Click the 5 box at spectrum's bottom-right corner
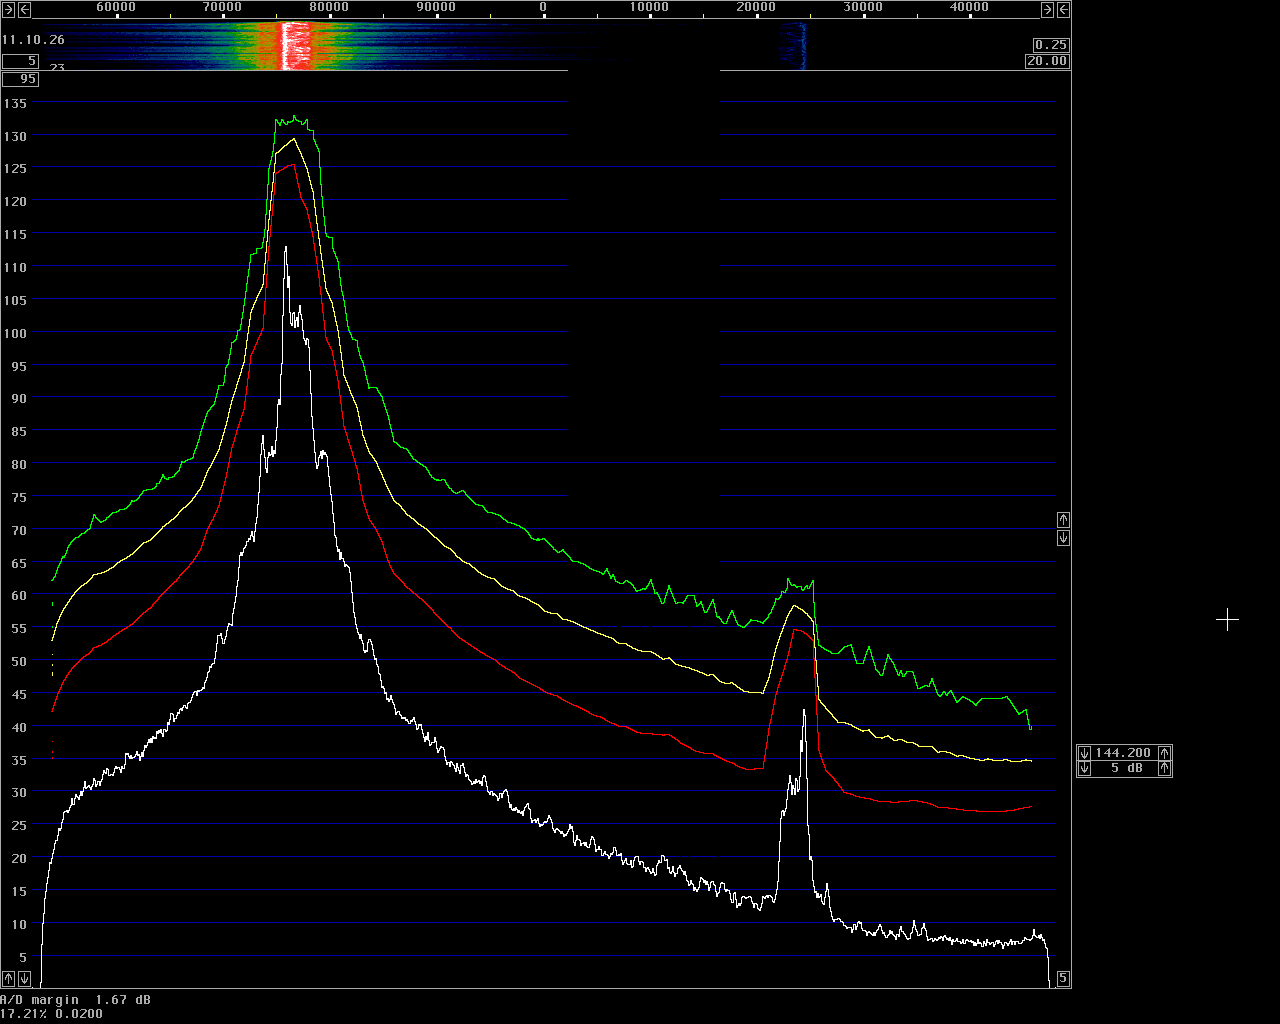The image size is (1280, 1024). tap(1063, 978)
